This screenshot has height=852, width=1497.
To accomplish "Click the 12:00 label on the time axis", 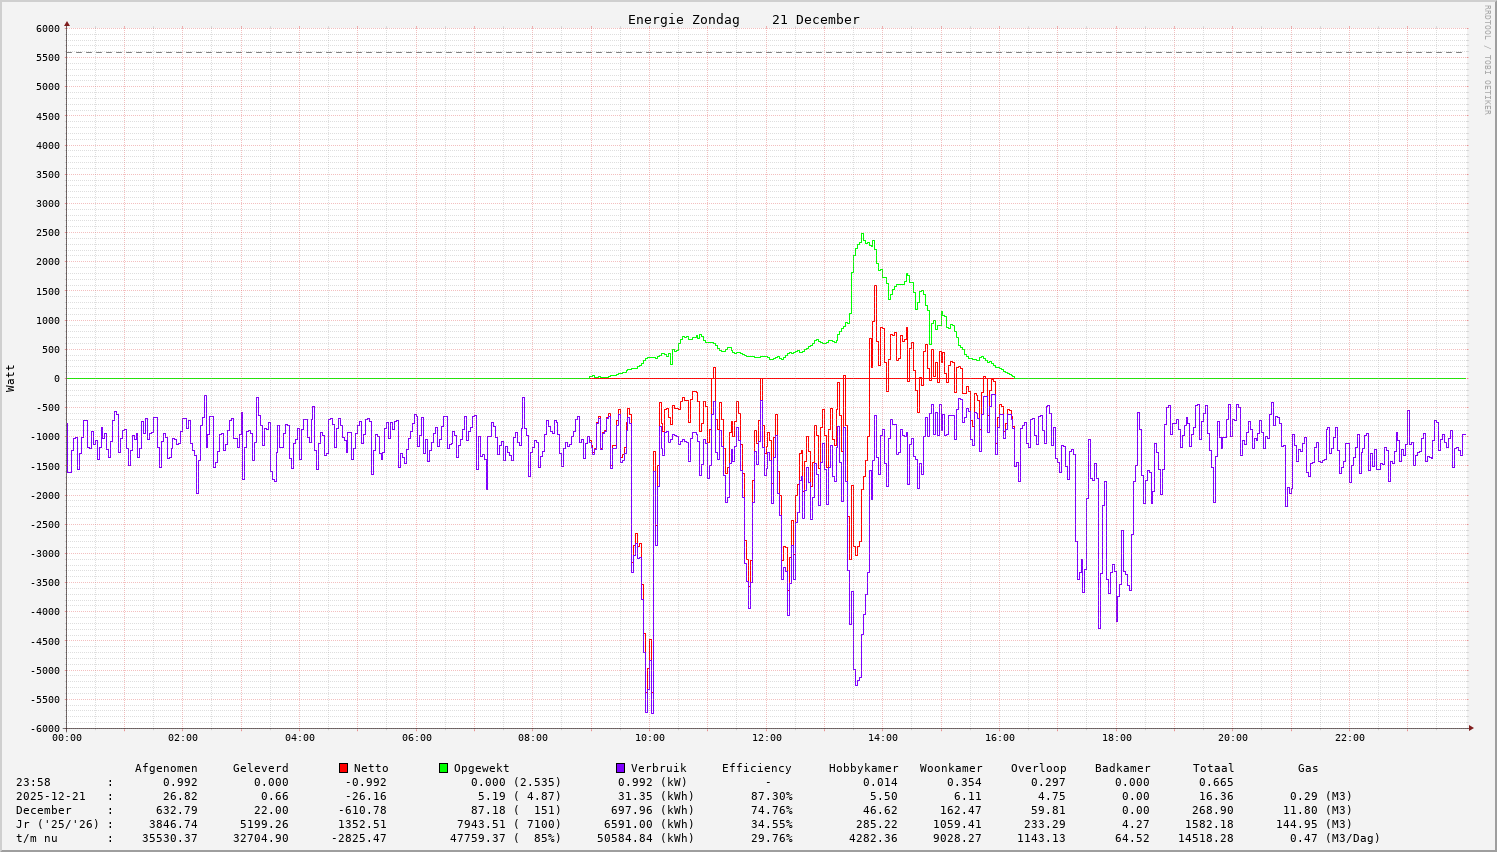I will [766, 738].
